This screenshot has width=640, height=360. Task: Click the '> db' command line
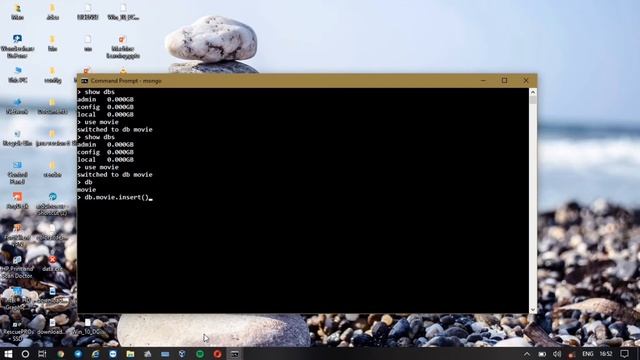pyautogui.click(x=85, y=182)
